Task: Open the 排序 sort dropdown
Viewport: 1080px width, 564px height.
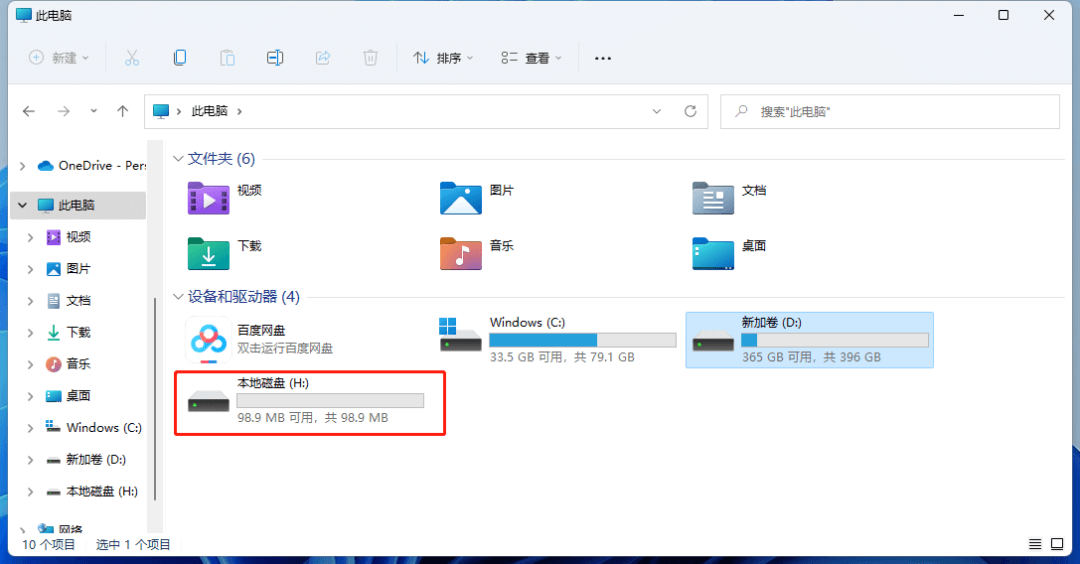Action: [x=443, y=58]
